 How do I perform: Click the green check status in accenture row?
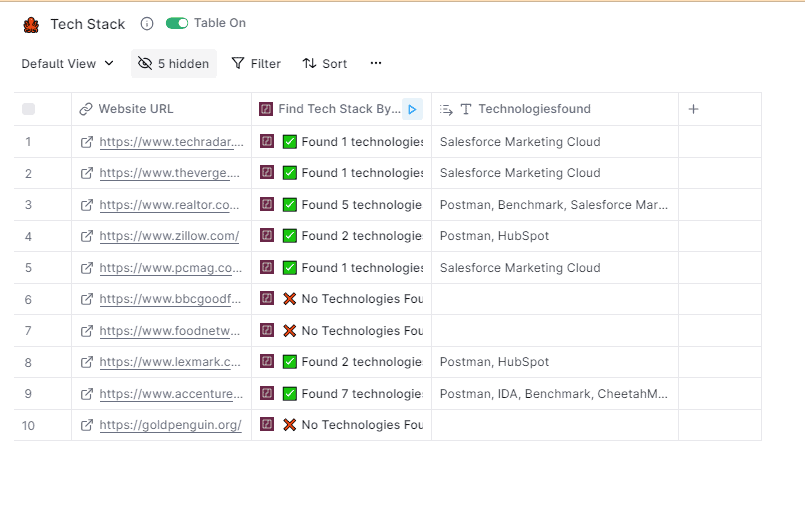point(290,394)
